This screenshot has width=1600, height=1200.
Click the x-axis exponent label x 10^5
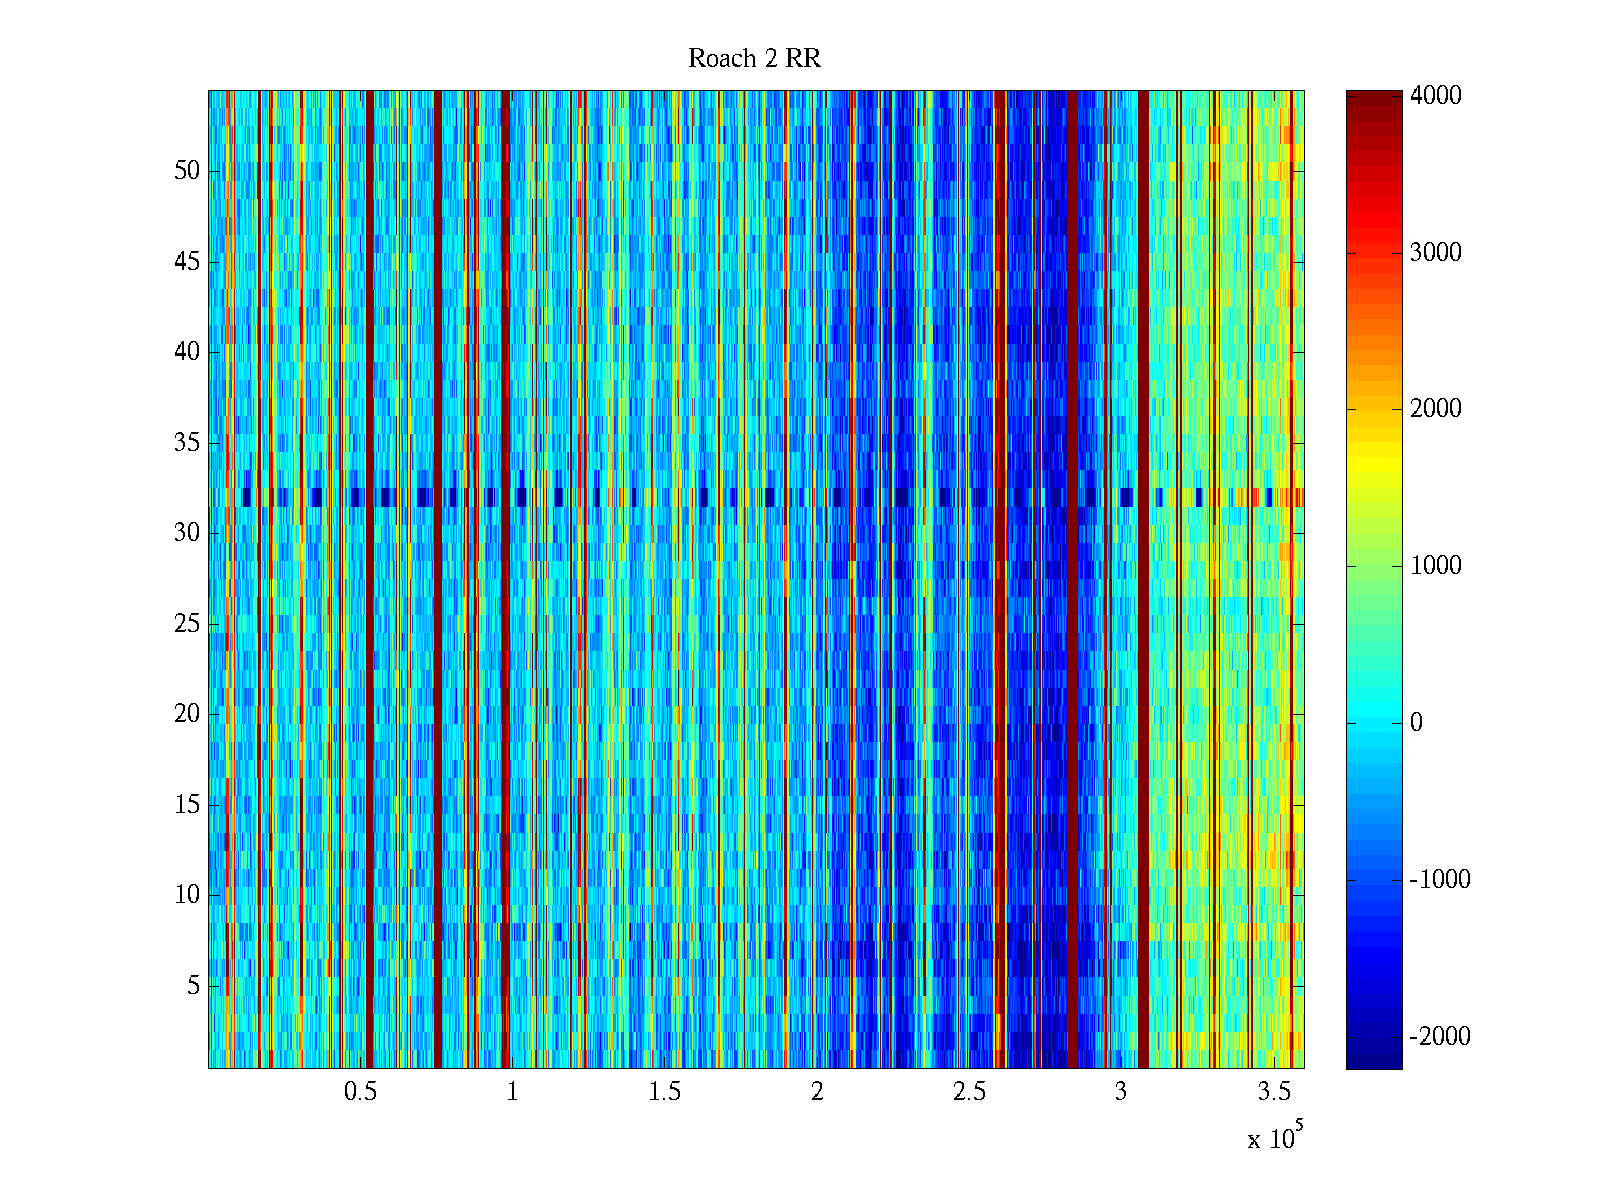(1274, 1138)
